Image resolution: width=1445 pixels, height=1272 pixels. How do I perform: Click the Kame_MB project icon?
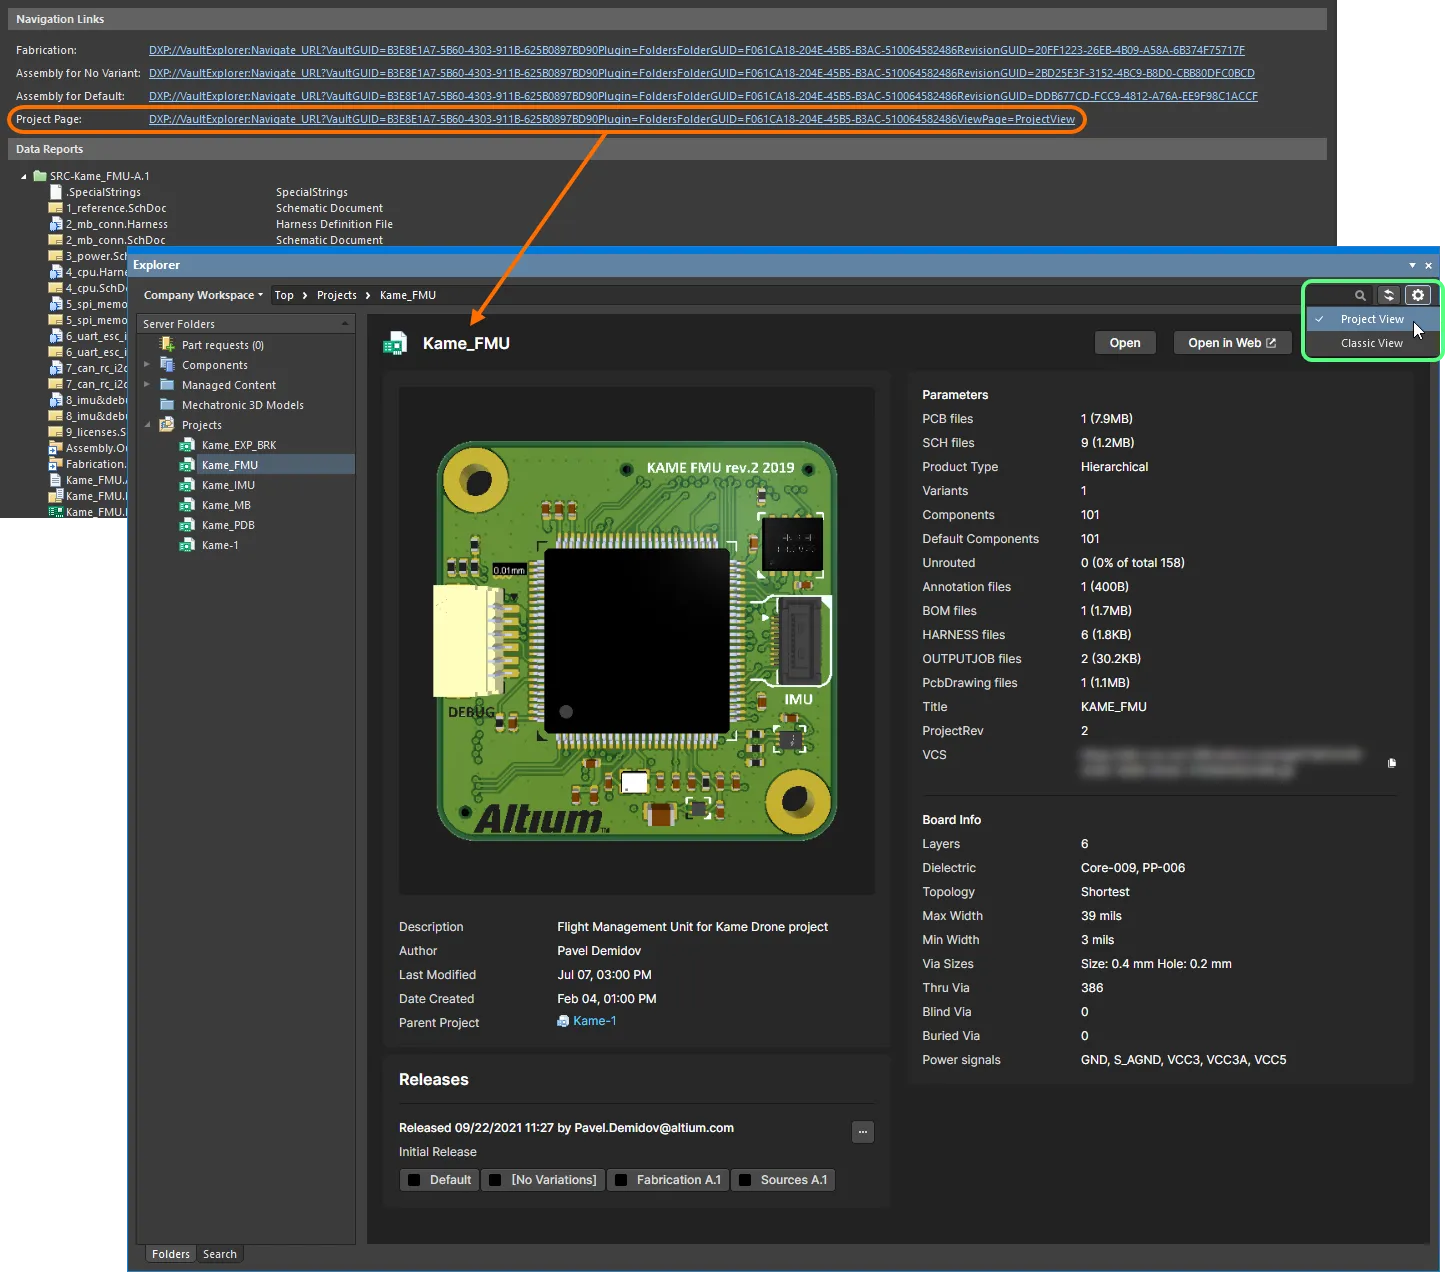(187, 505)
